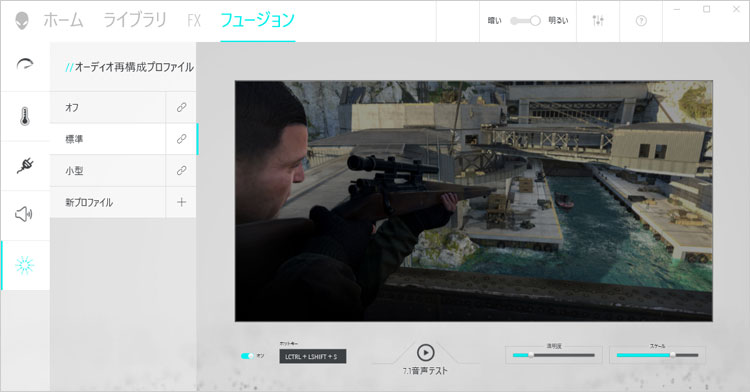Click the link icon beside 小型
This screenshot has width=750, height=392.
pyautogui.click(x=181, y=171)
